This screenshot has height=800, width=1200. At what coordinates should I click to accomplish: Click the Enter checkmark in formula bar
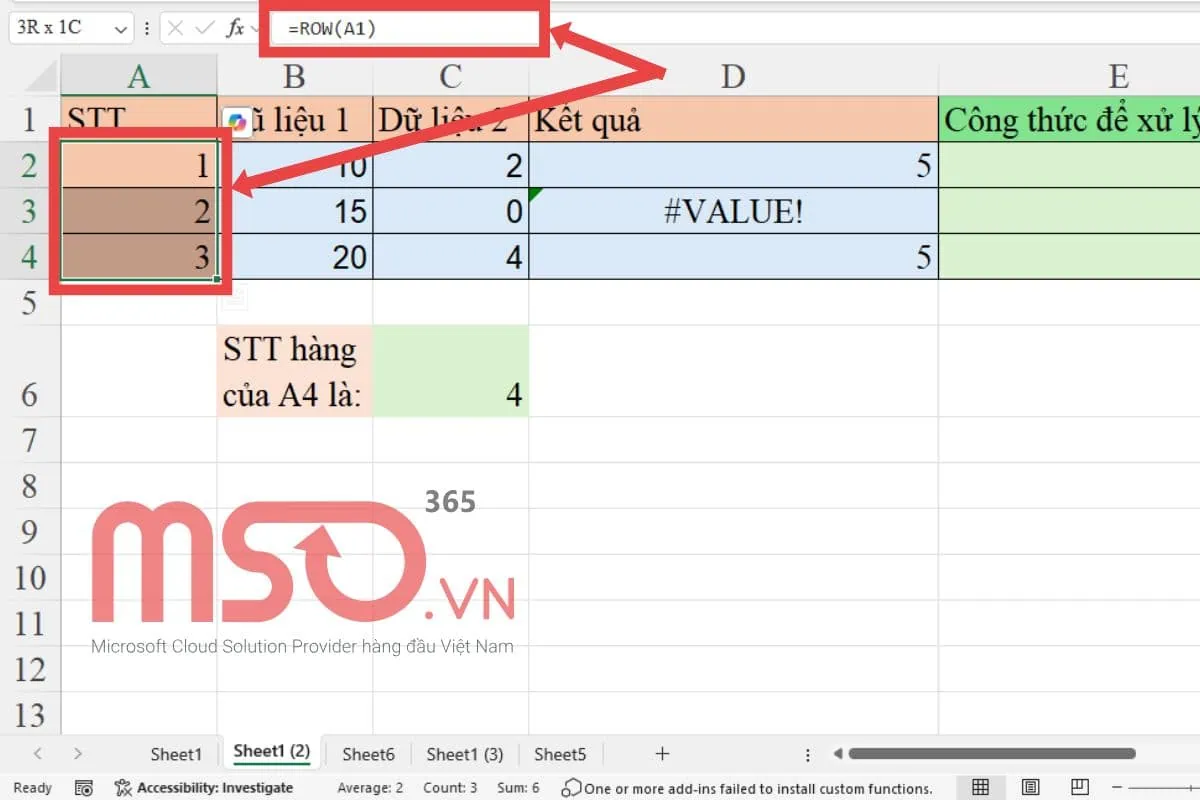tap(205, 28)
